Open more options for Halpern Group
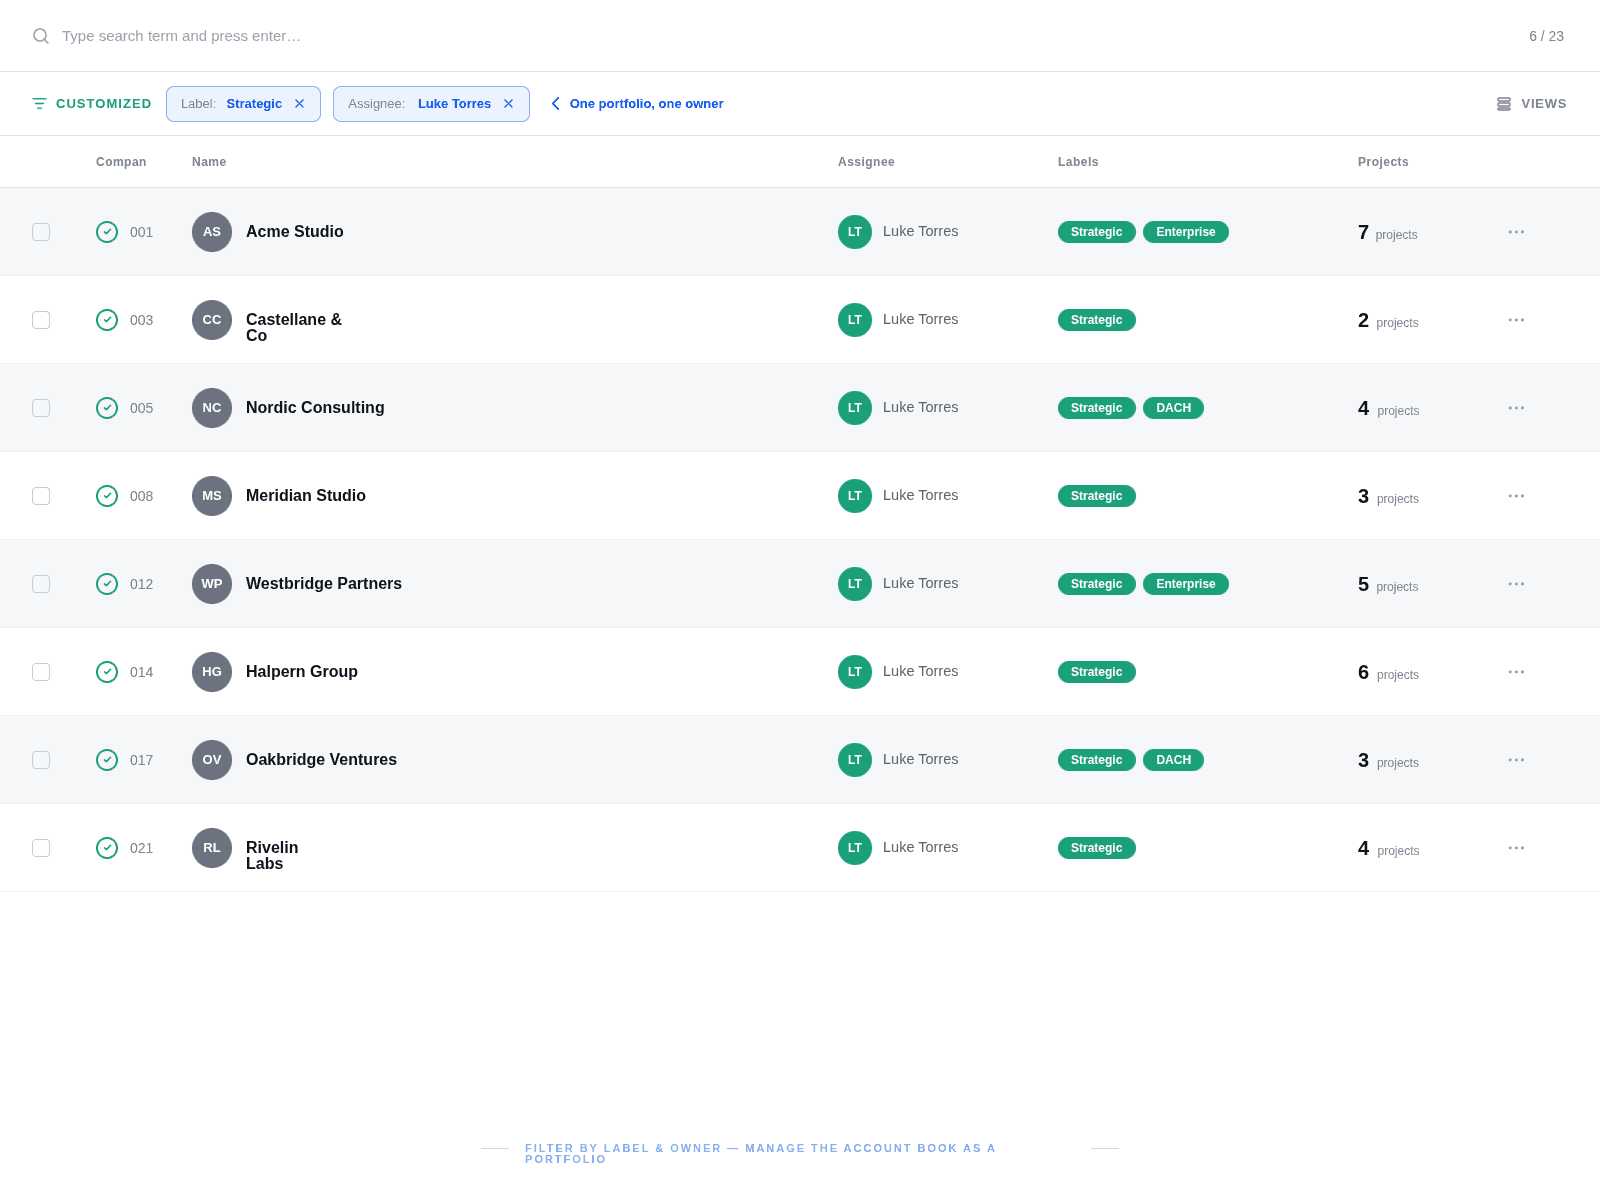 pyautogui.click(x=1516, y=672)
